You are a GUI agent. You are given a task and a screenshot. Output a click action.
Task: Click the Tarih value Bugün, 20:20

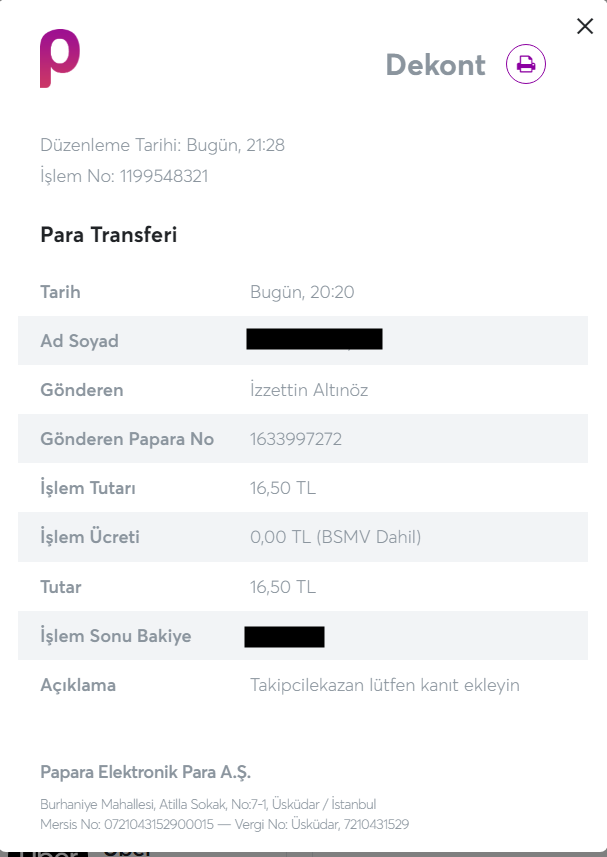[302, 292]
